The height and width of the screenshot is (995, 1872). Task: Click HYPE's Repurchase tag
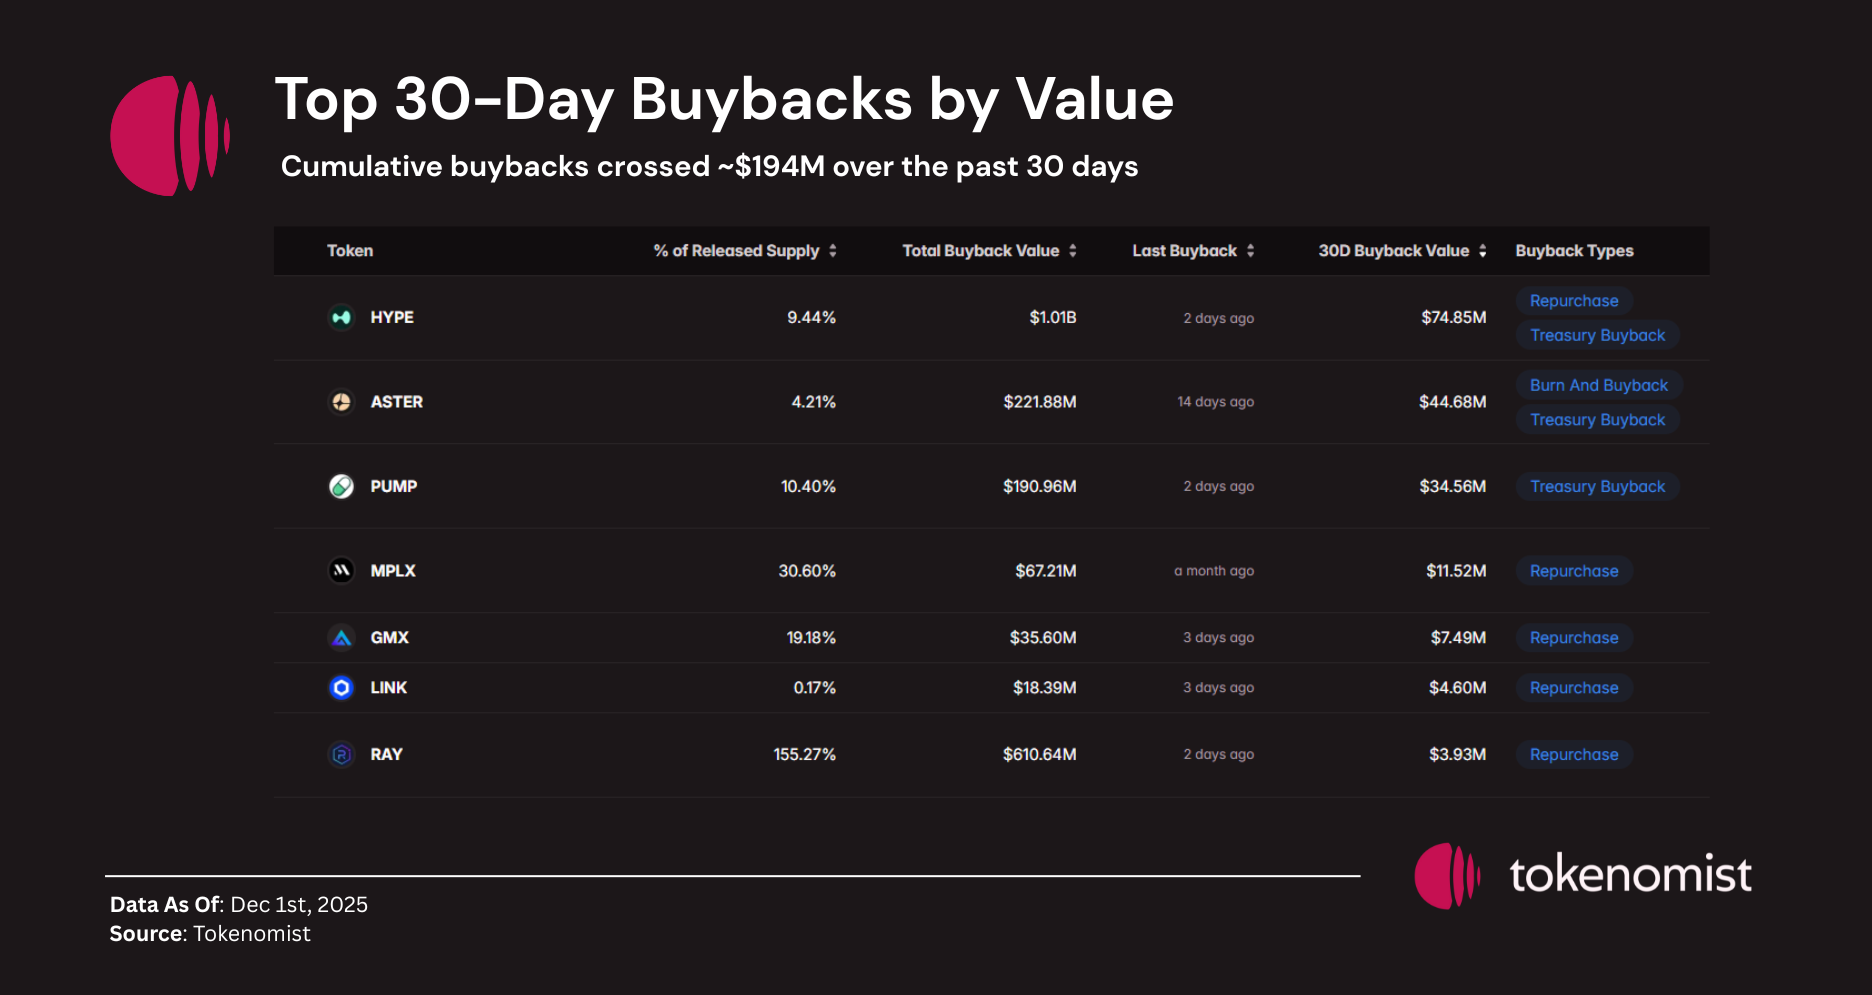click(1574, 301)
